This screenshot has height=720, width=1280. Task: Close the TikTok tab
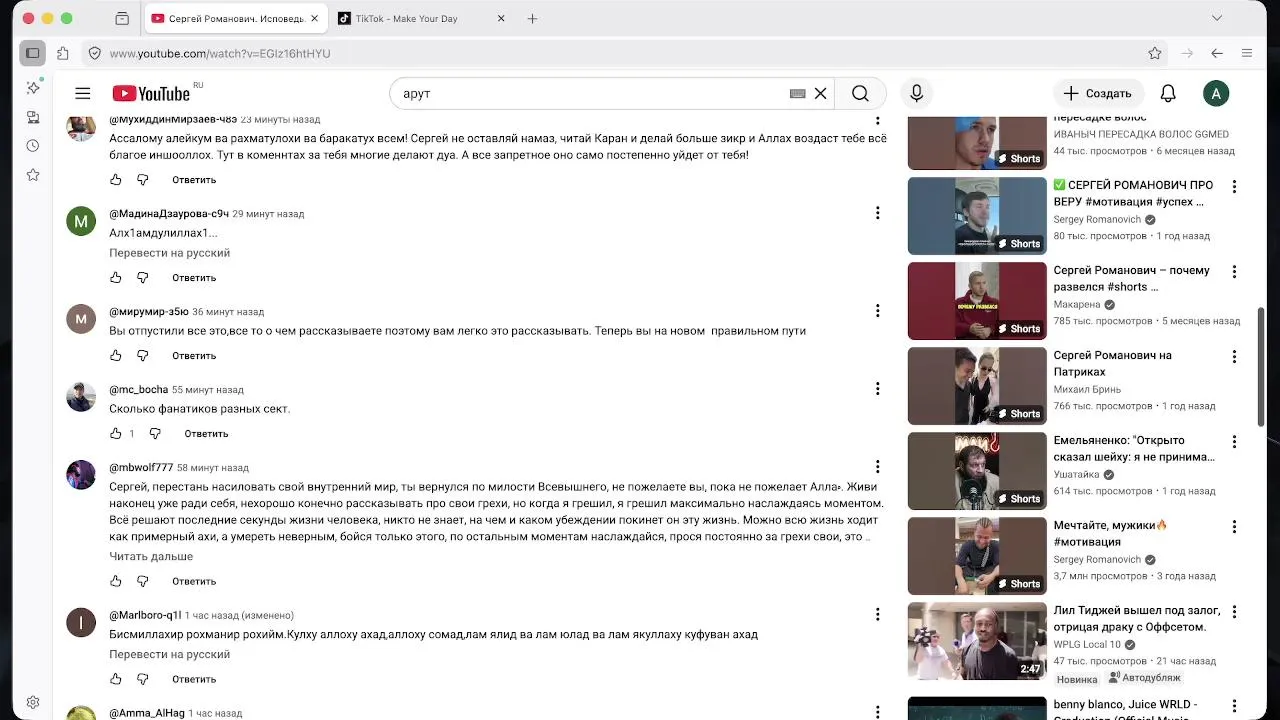point(501,18)
